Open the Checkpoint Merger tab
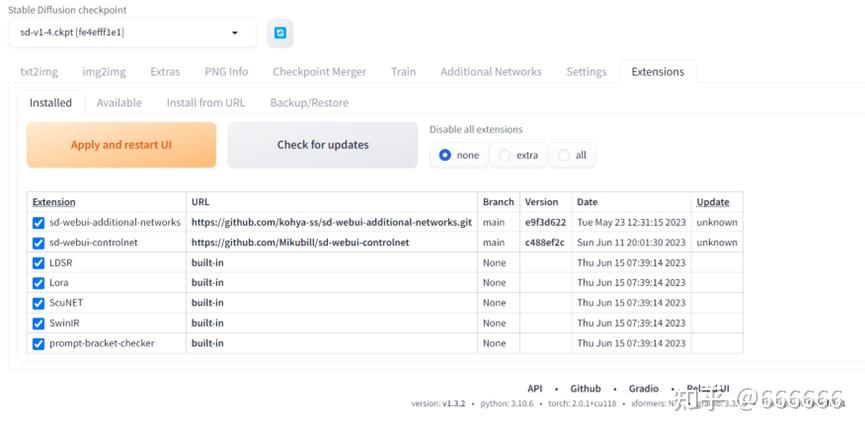 coord(319,72)
